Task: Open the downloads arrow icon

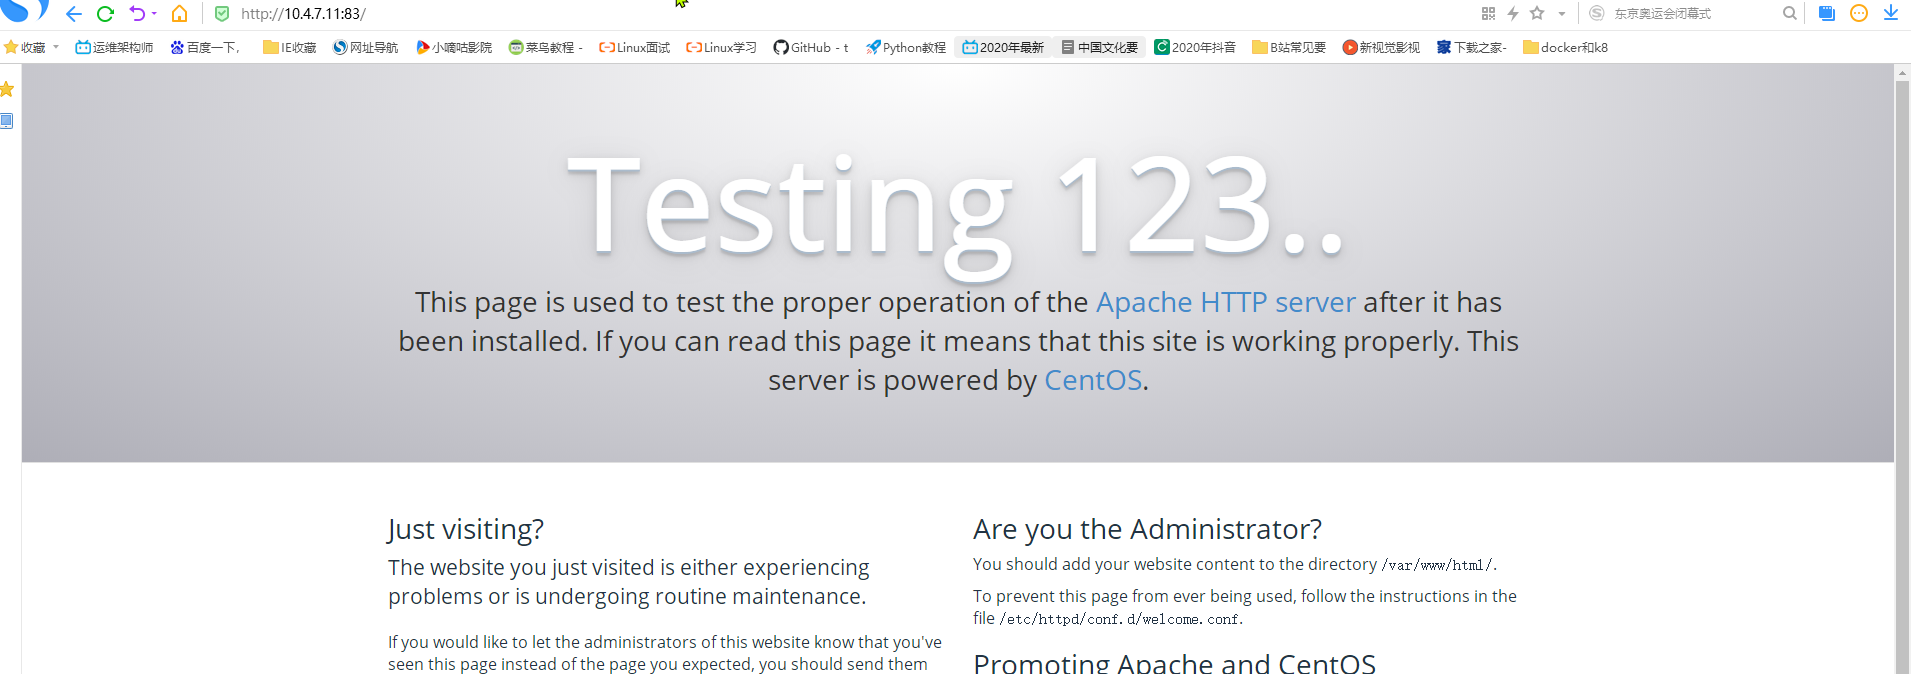Action: (x=1891, y=13)
